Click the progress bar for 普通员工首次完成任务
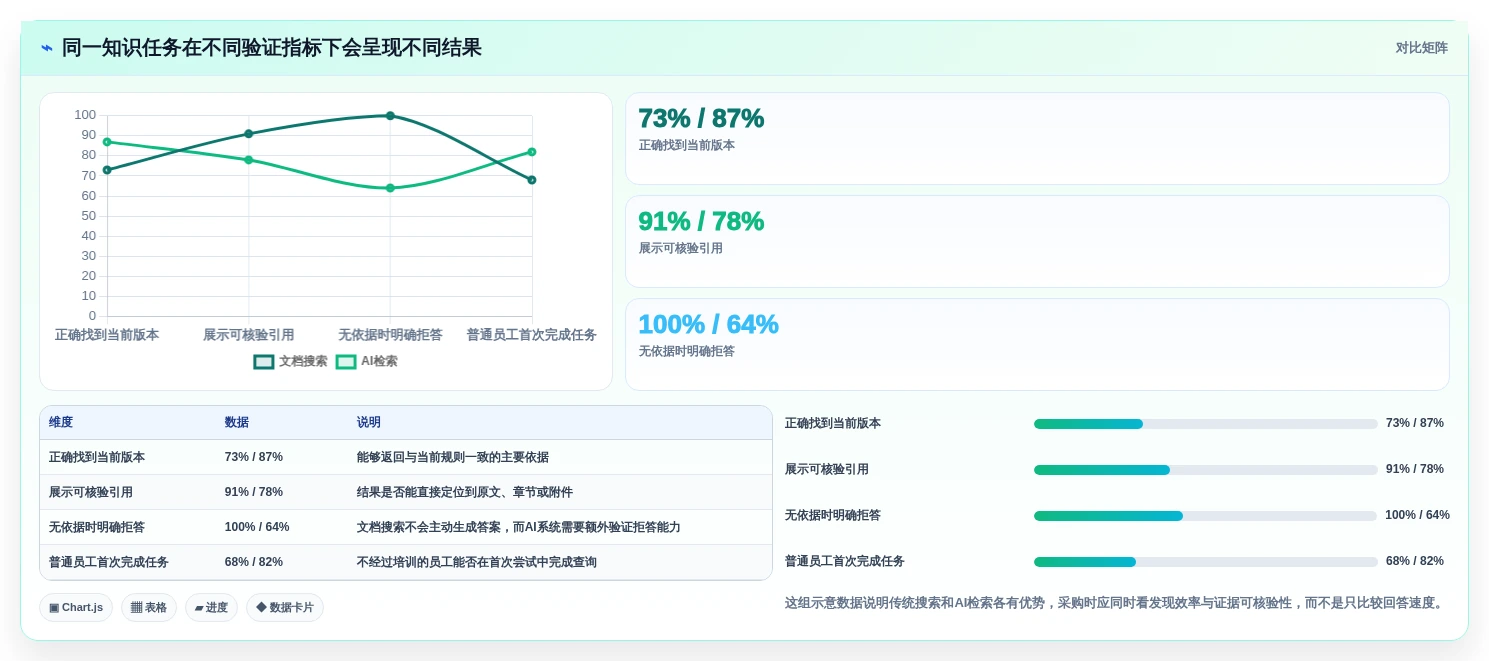Image resolution: width=1489 pixels, height=661 pixels. pyautogui.click(x=1205, y=562)
